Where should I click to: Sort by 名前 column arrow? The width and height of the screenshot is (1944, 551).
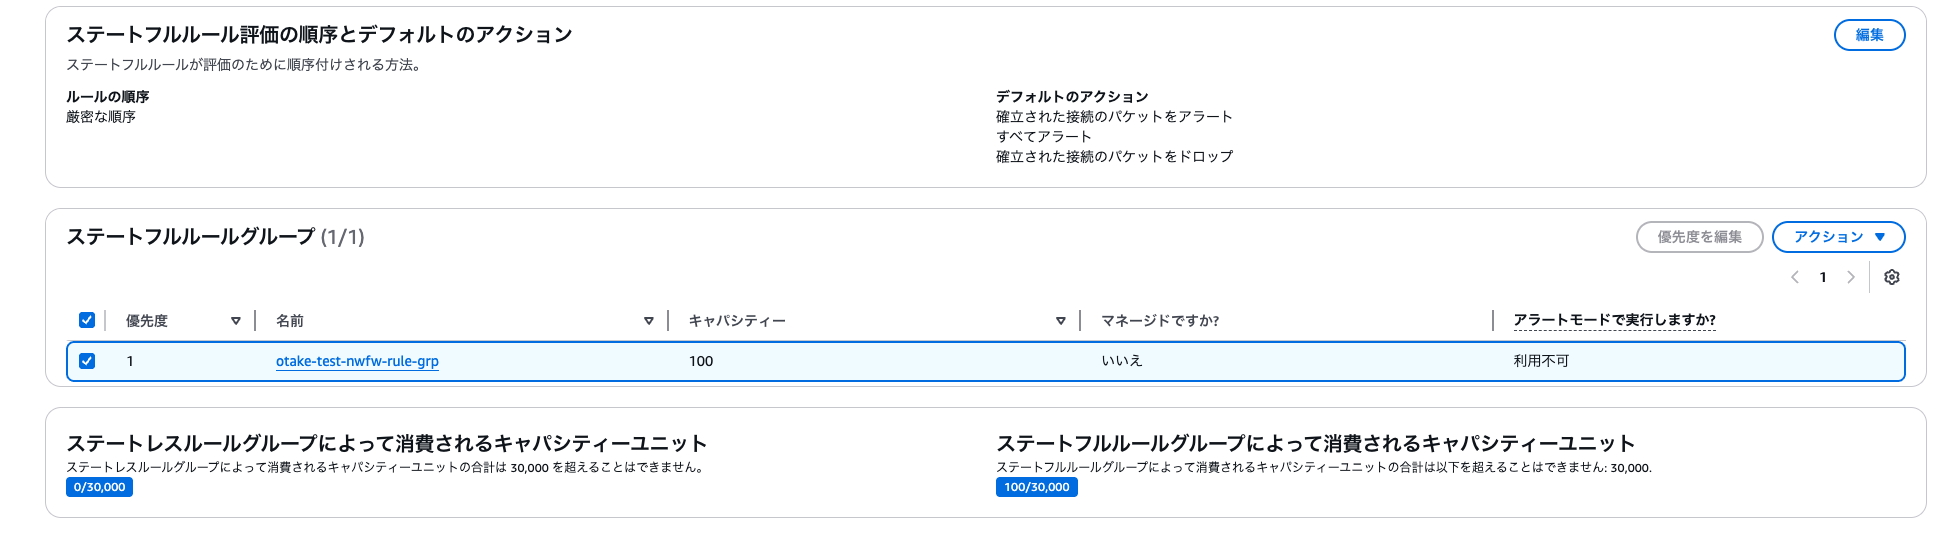click(x=649, y=321)
